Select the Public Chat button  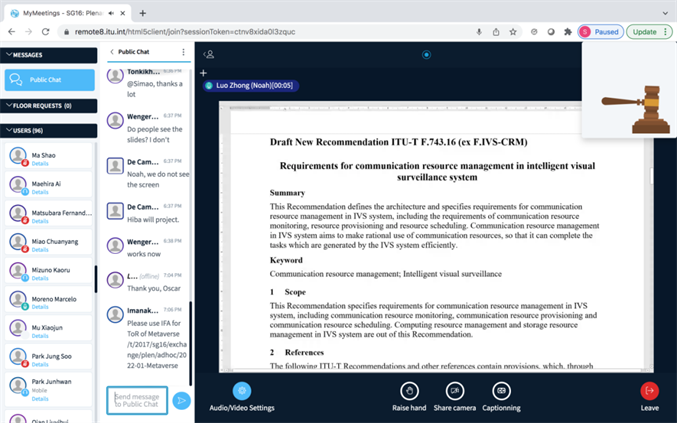point(50,80)
